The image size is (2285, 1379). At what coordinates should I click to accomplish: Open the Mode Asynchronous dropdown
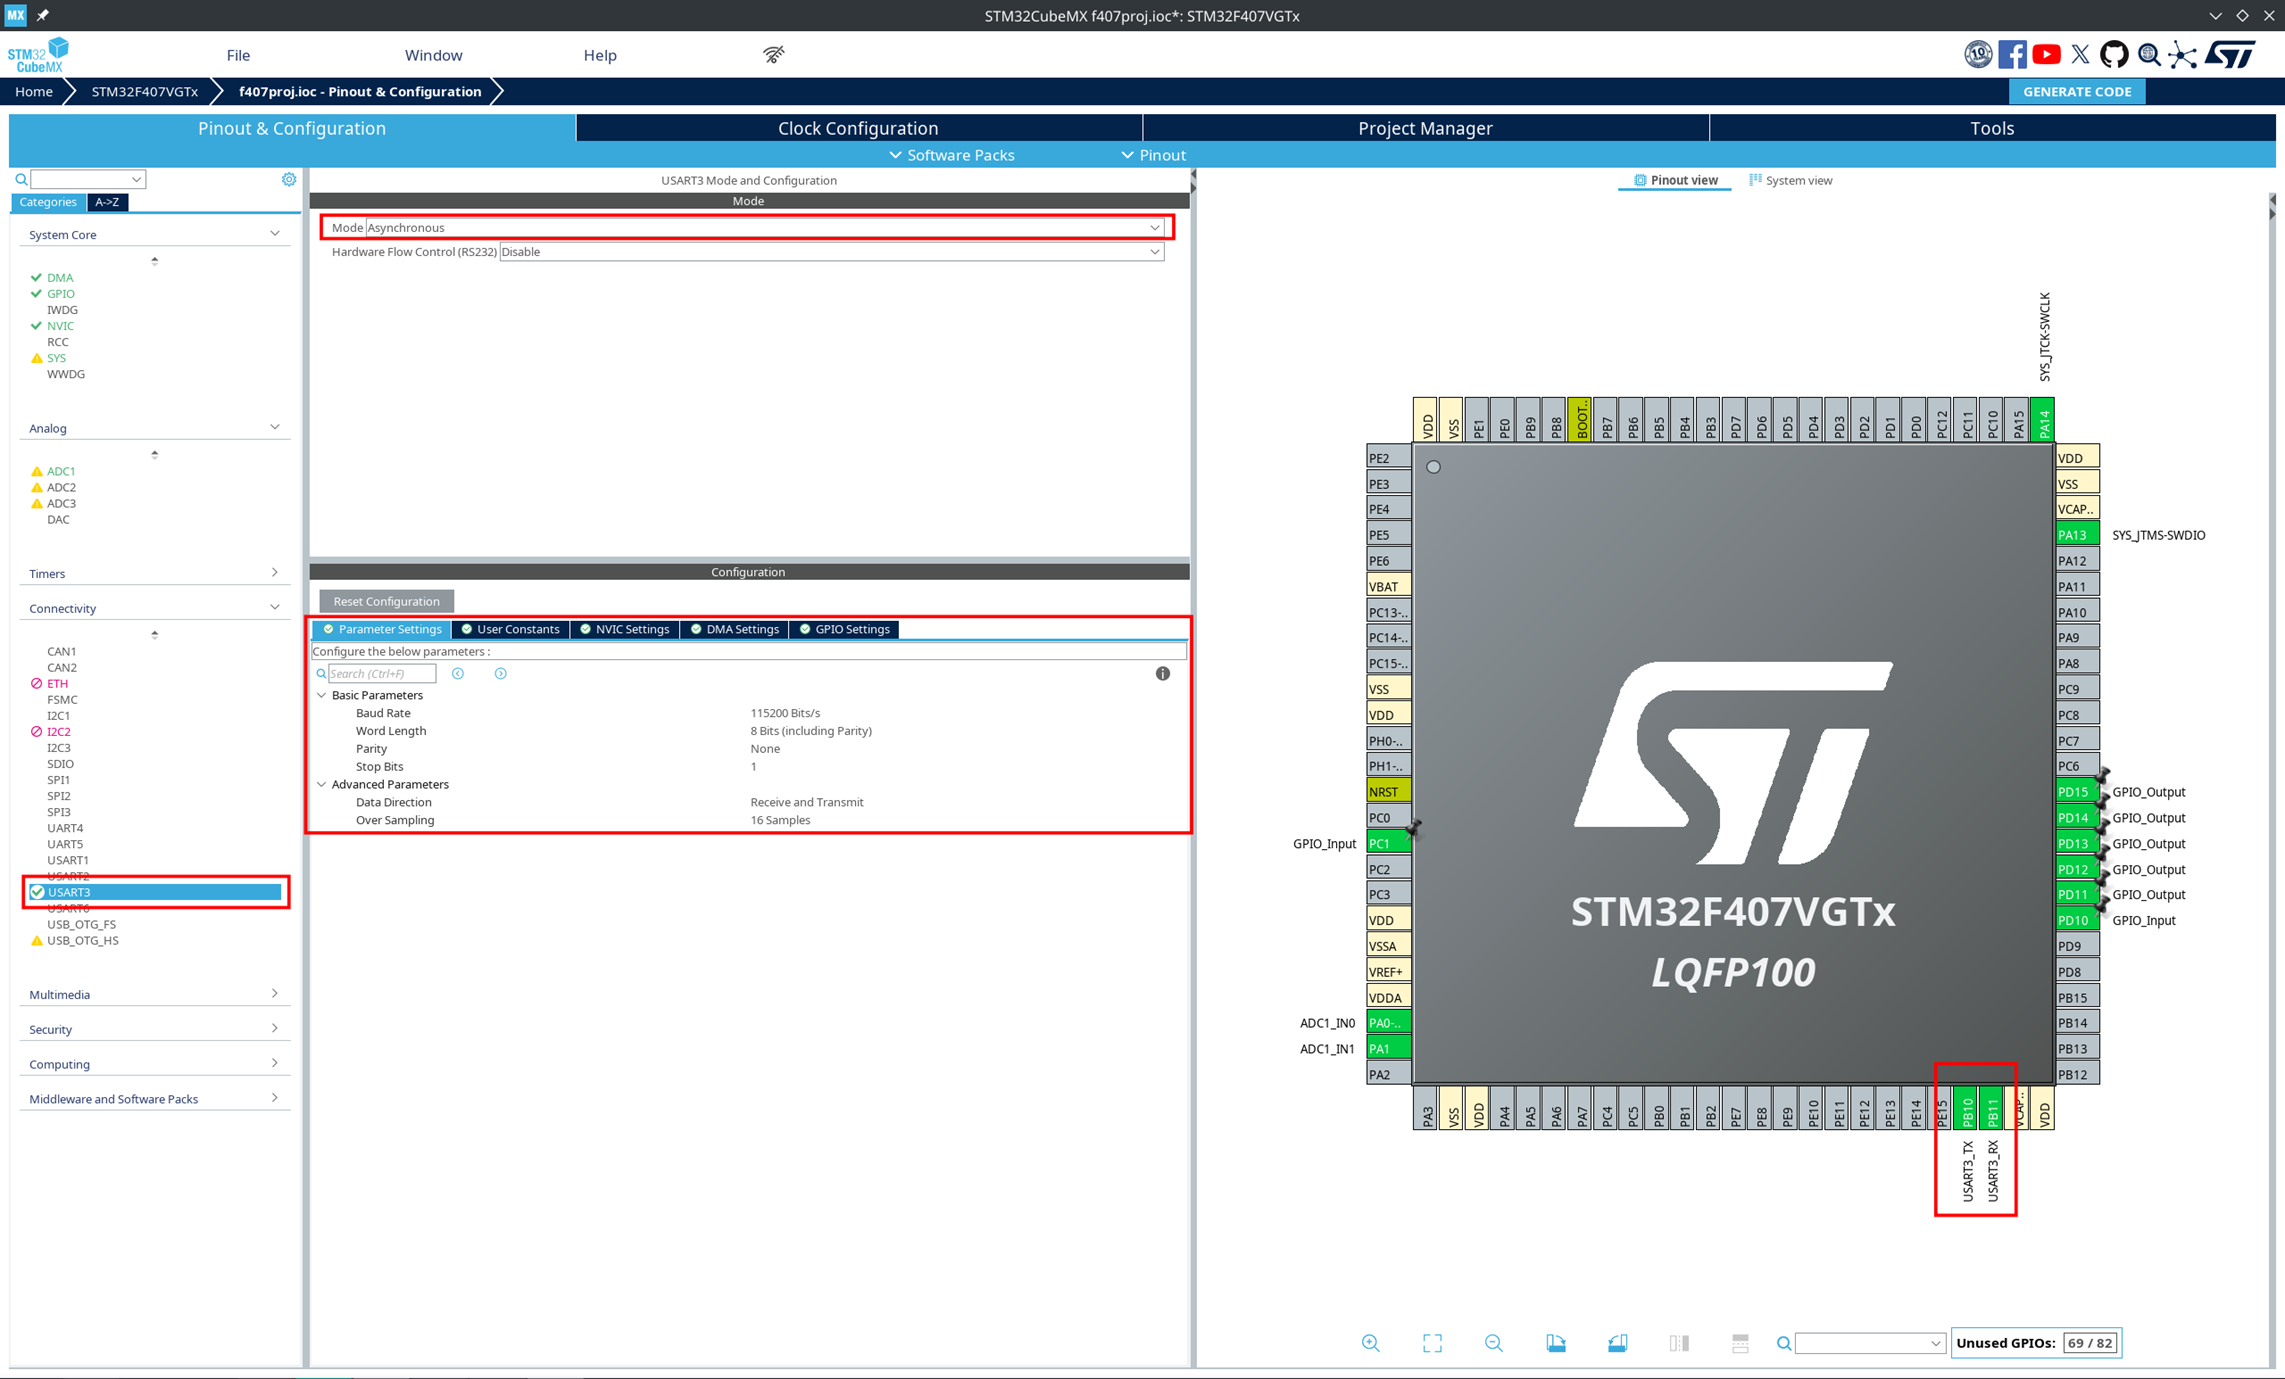pos(1155,227)
